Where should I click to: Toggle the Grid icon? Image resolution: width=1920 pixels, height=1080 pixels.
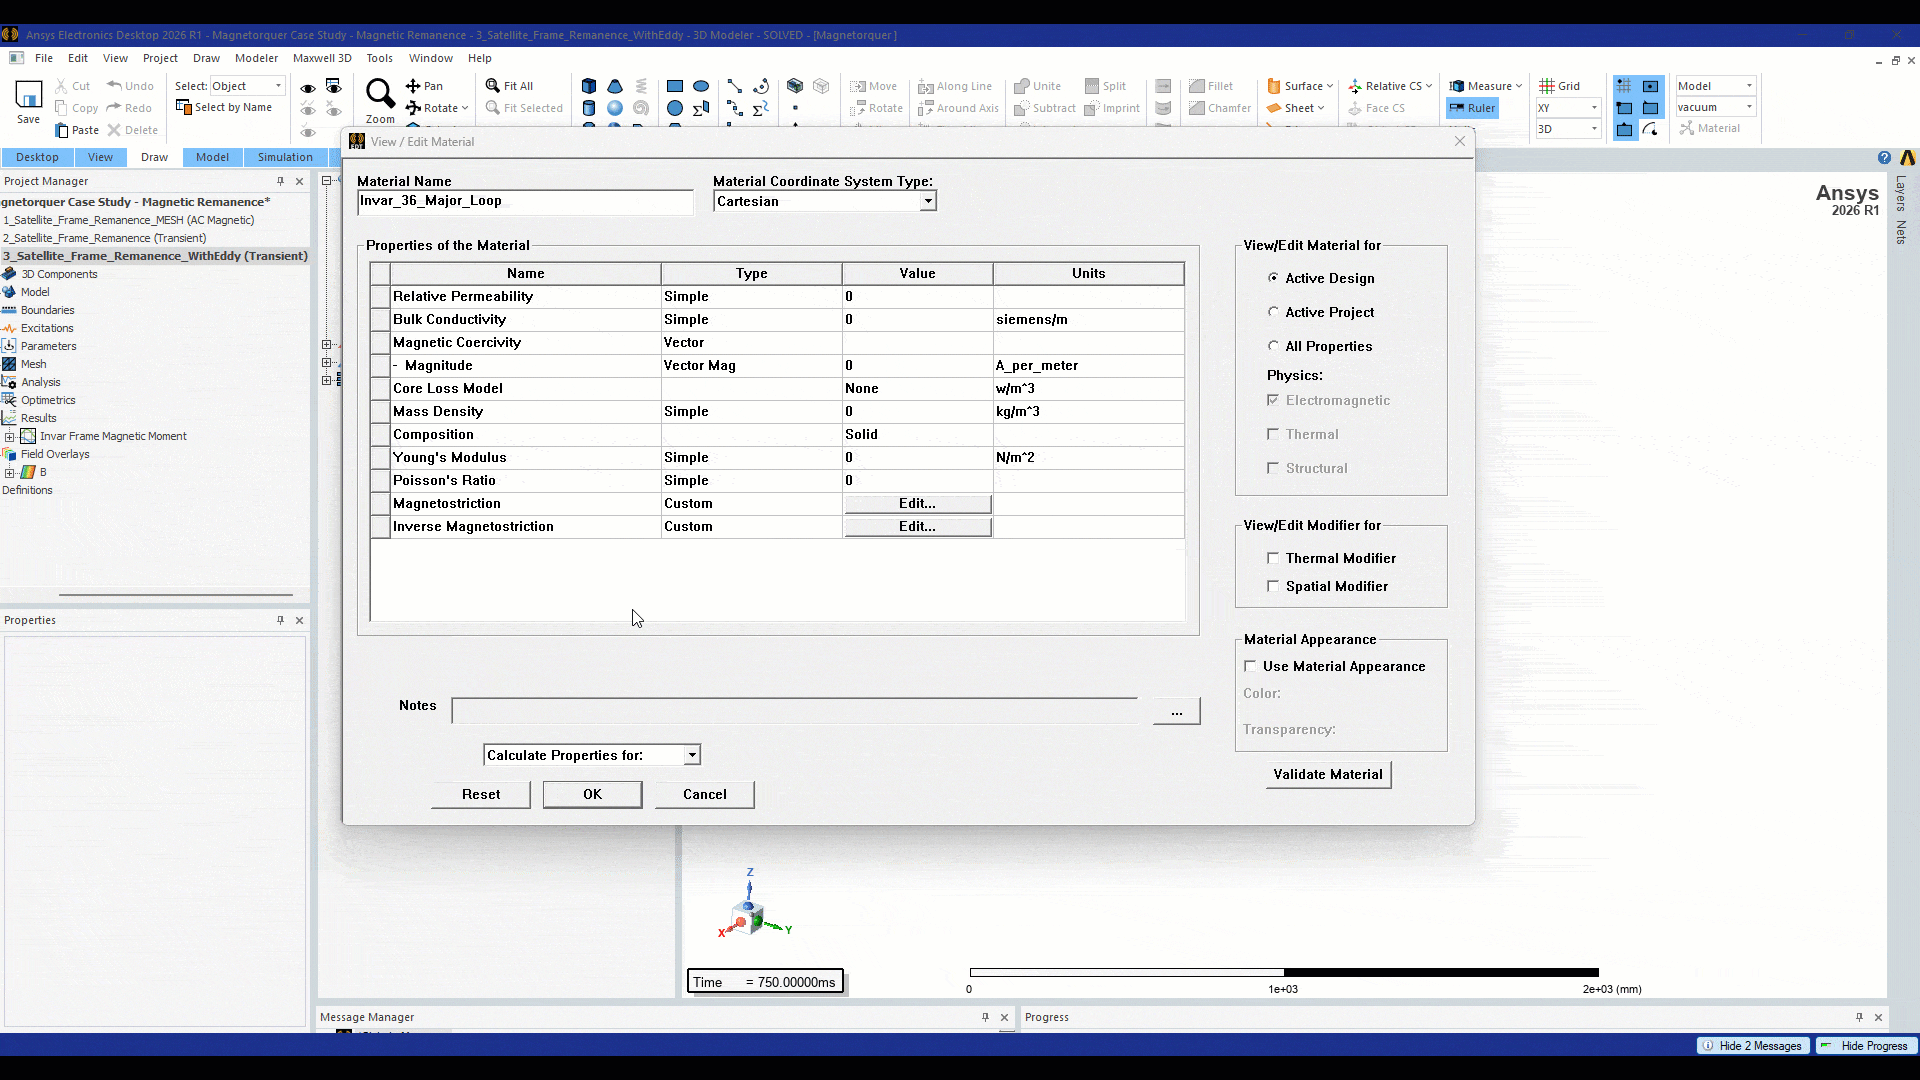[1547, 86]
